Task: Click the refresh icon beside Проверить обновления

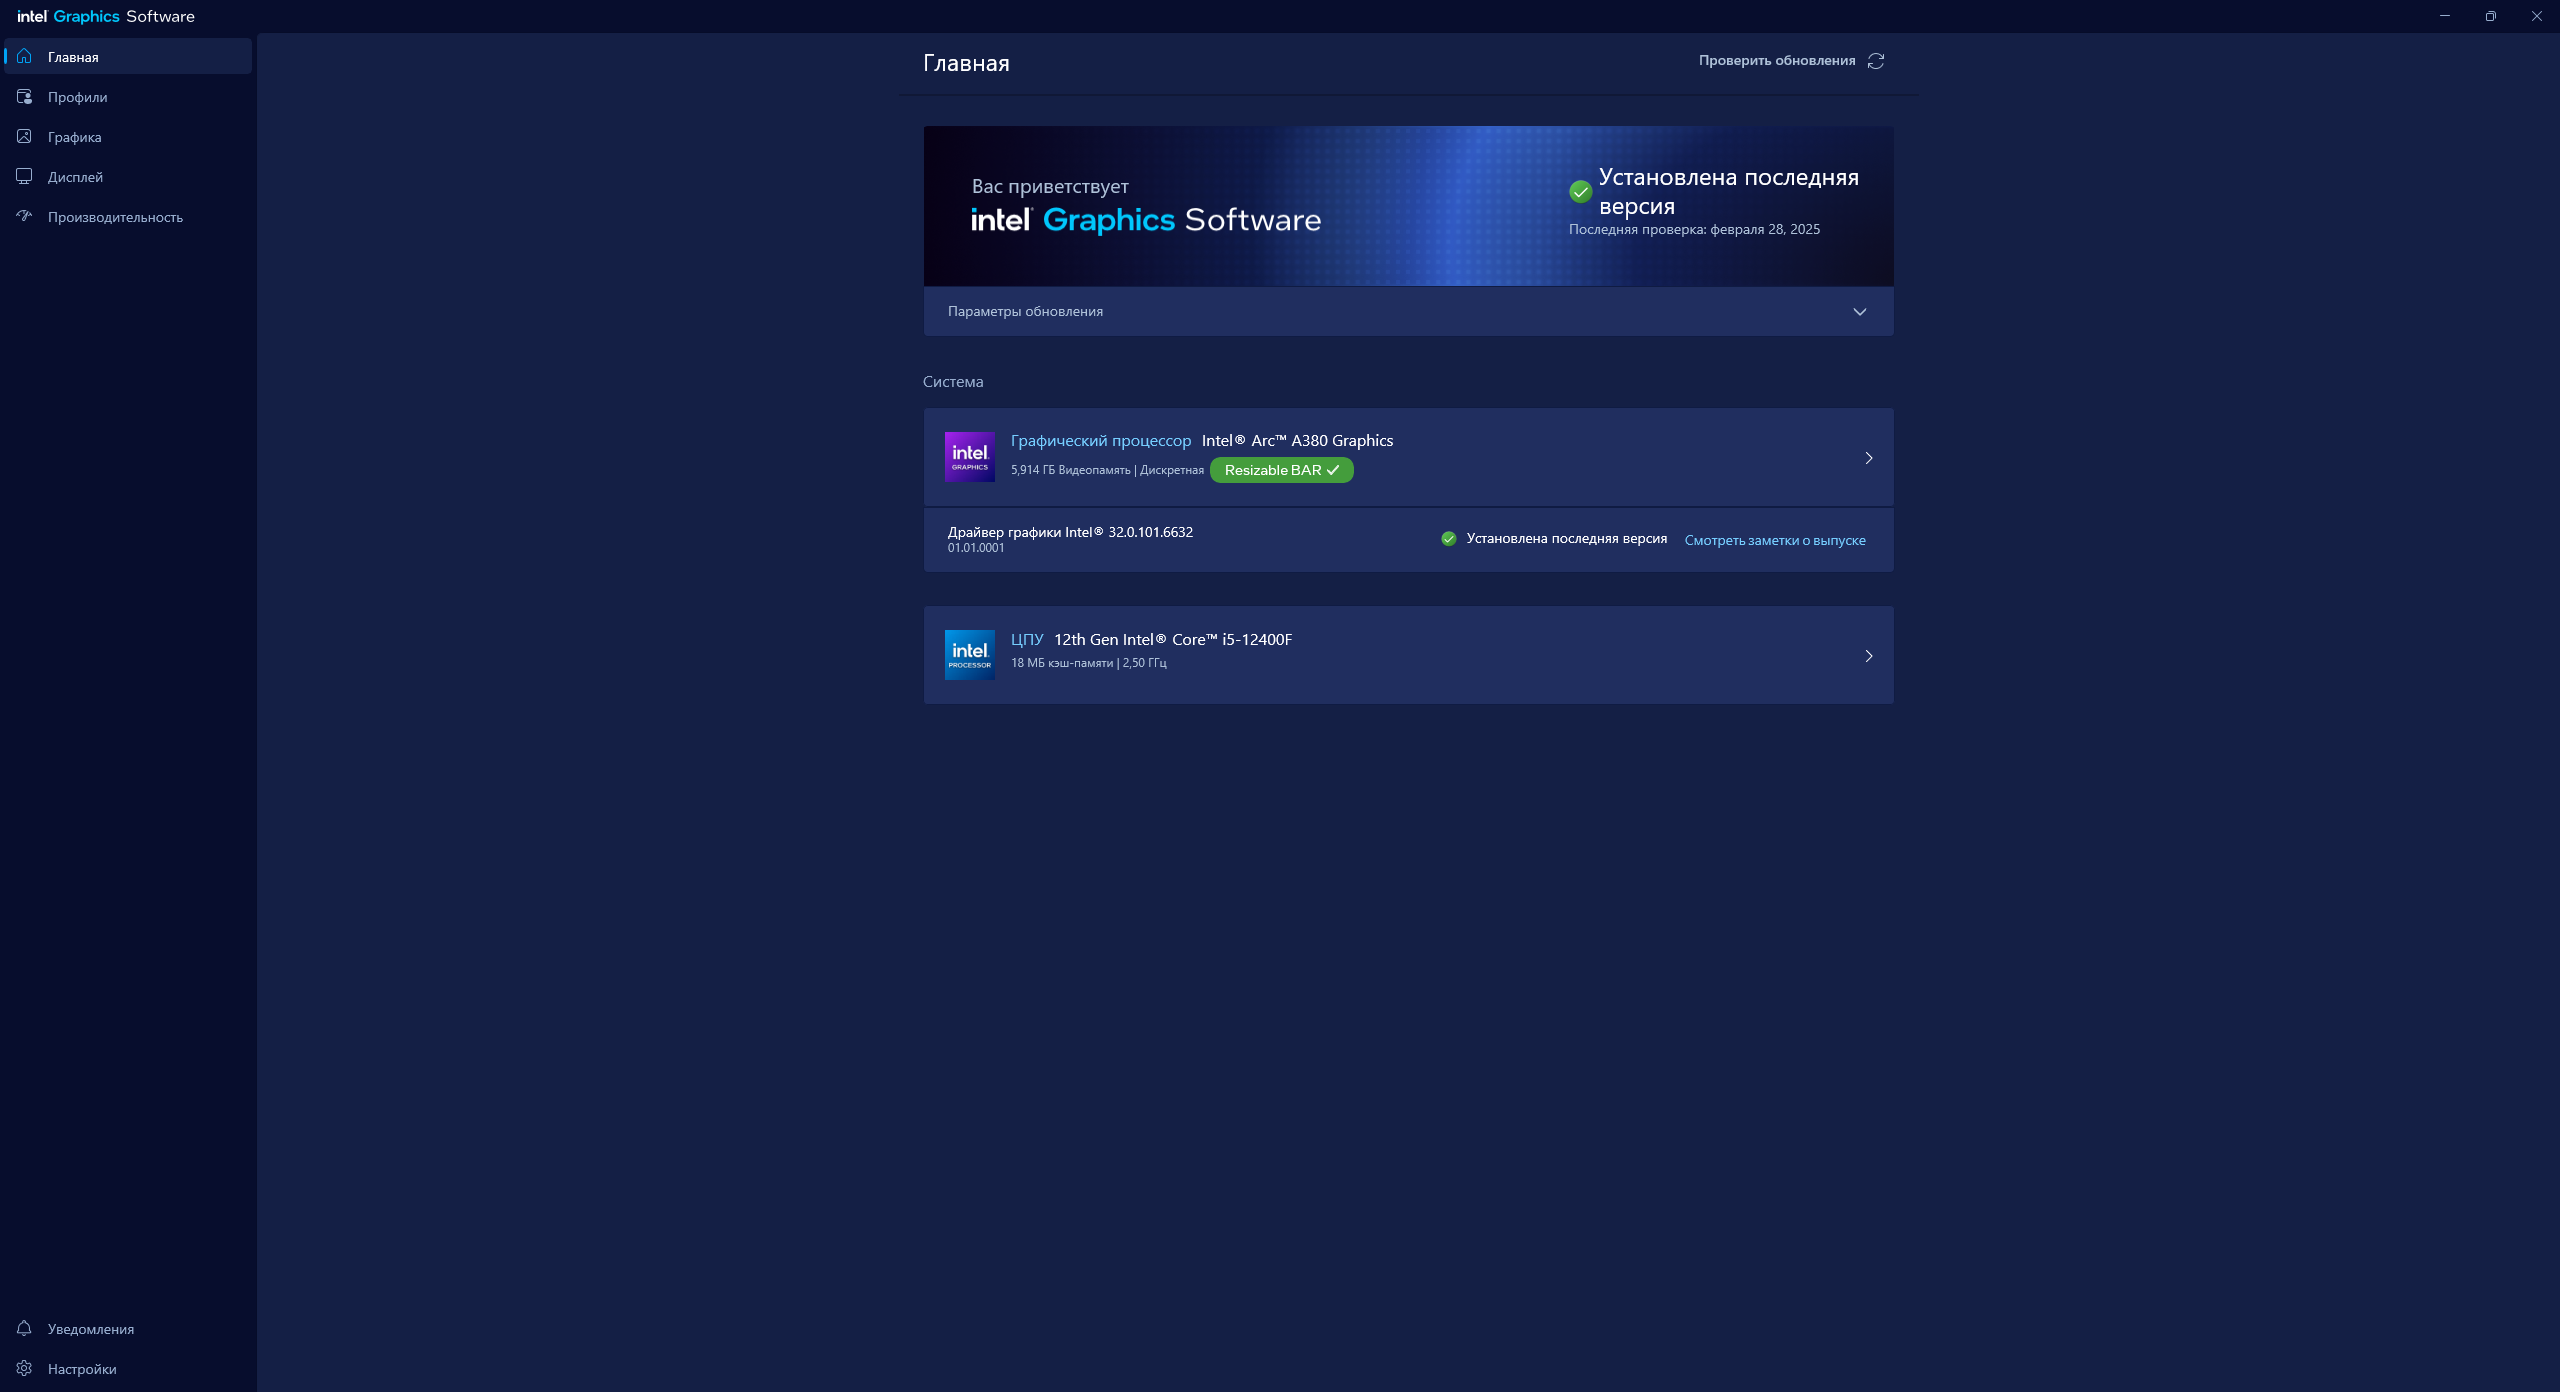Action: 1876,61
